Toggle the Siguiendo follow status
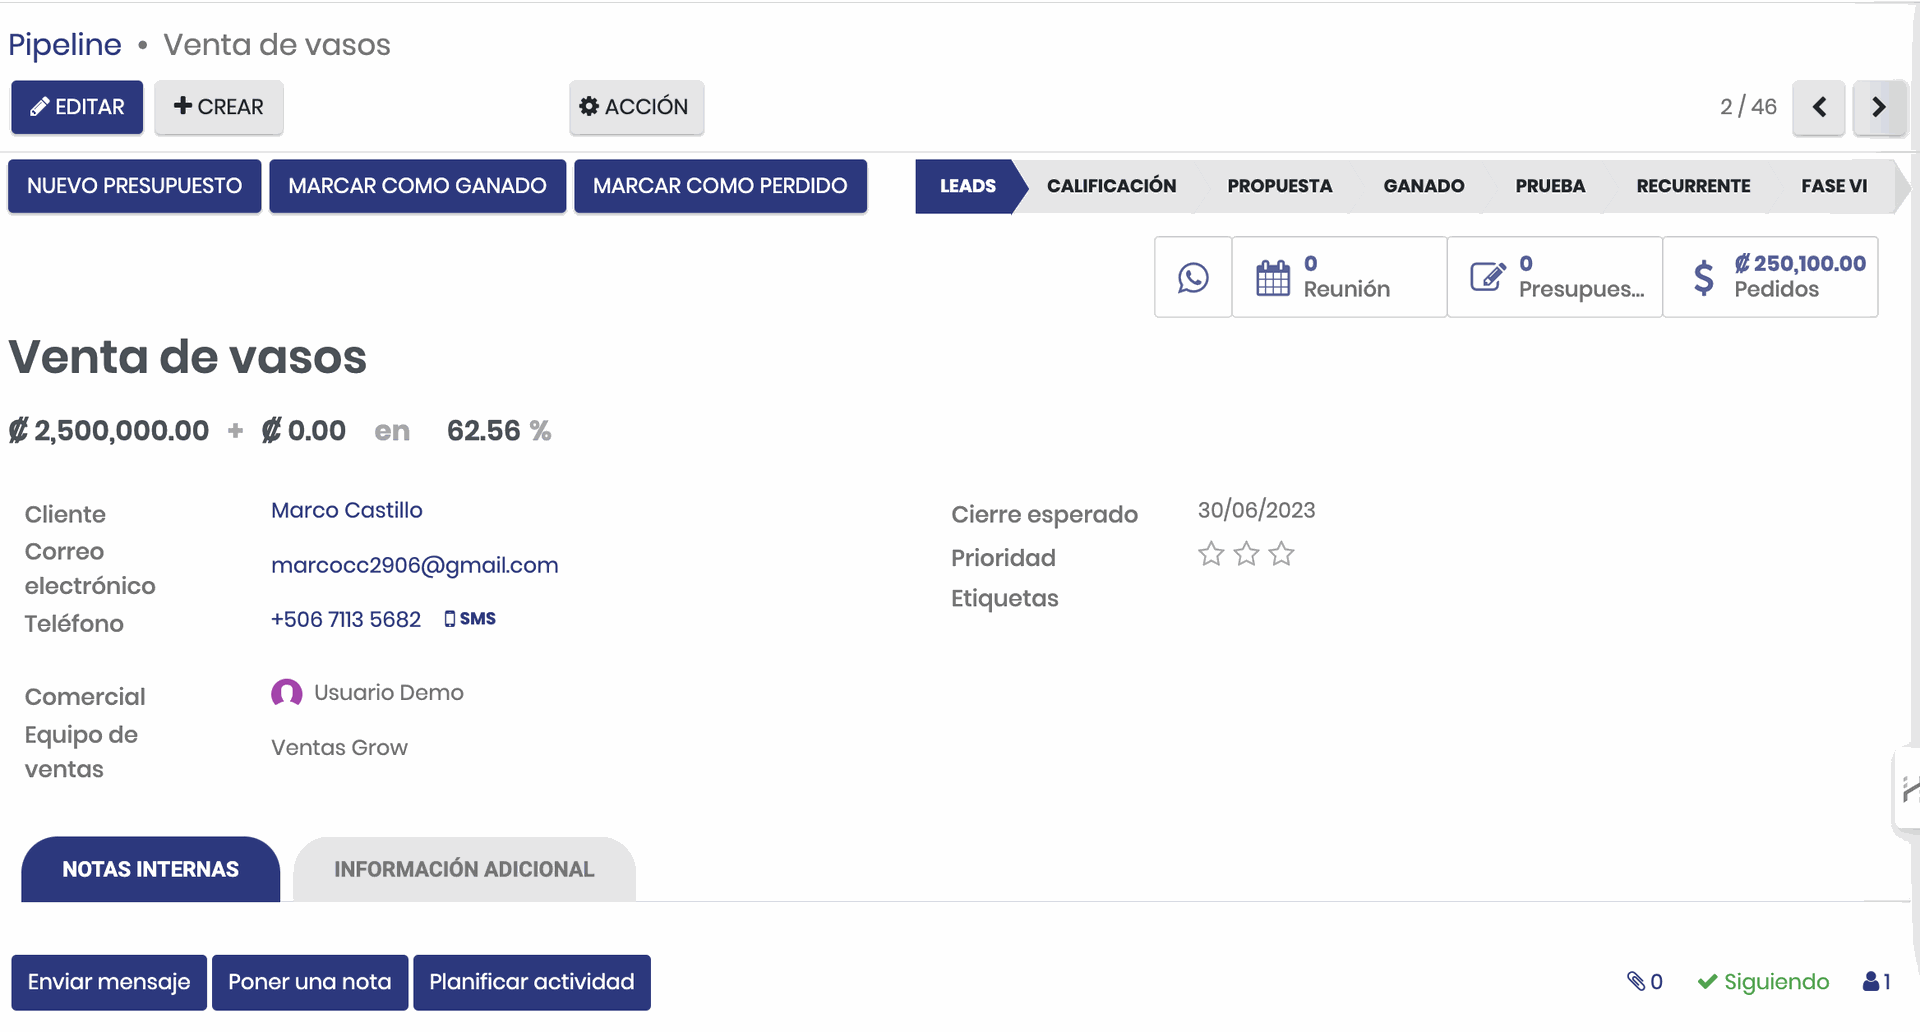This screenshot has width=1920, height=1032. pyautogui.click(x=1764, y=982)
